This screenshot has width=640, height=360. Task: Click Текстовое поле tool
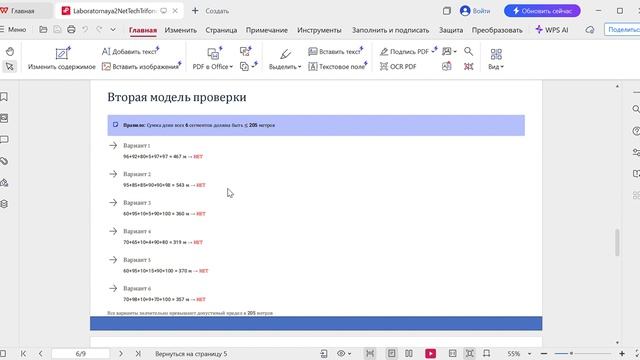(x=338, y=67)
